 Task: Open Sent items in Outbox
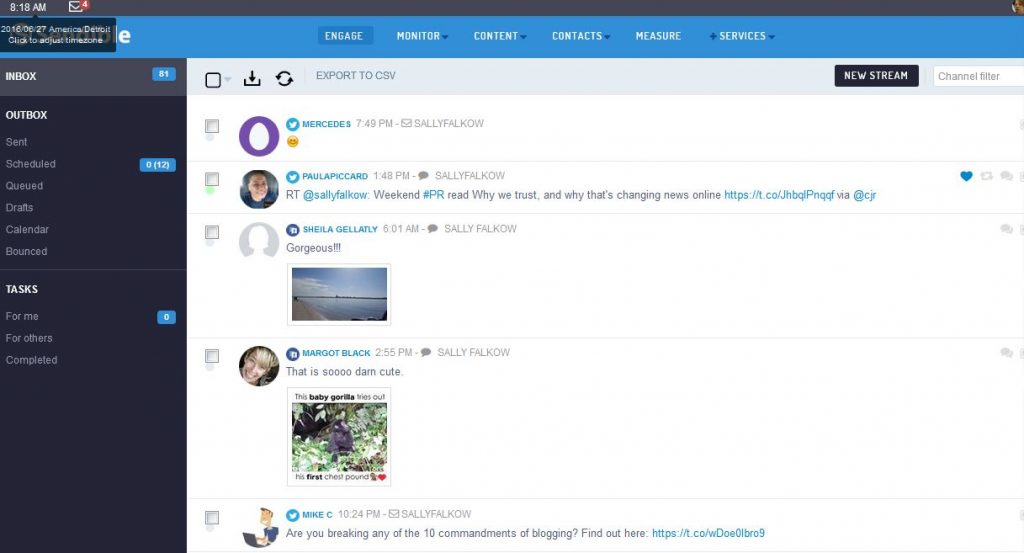(x=17, y=142)
